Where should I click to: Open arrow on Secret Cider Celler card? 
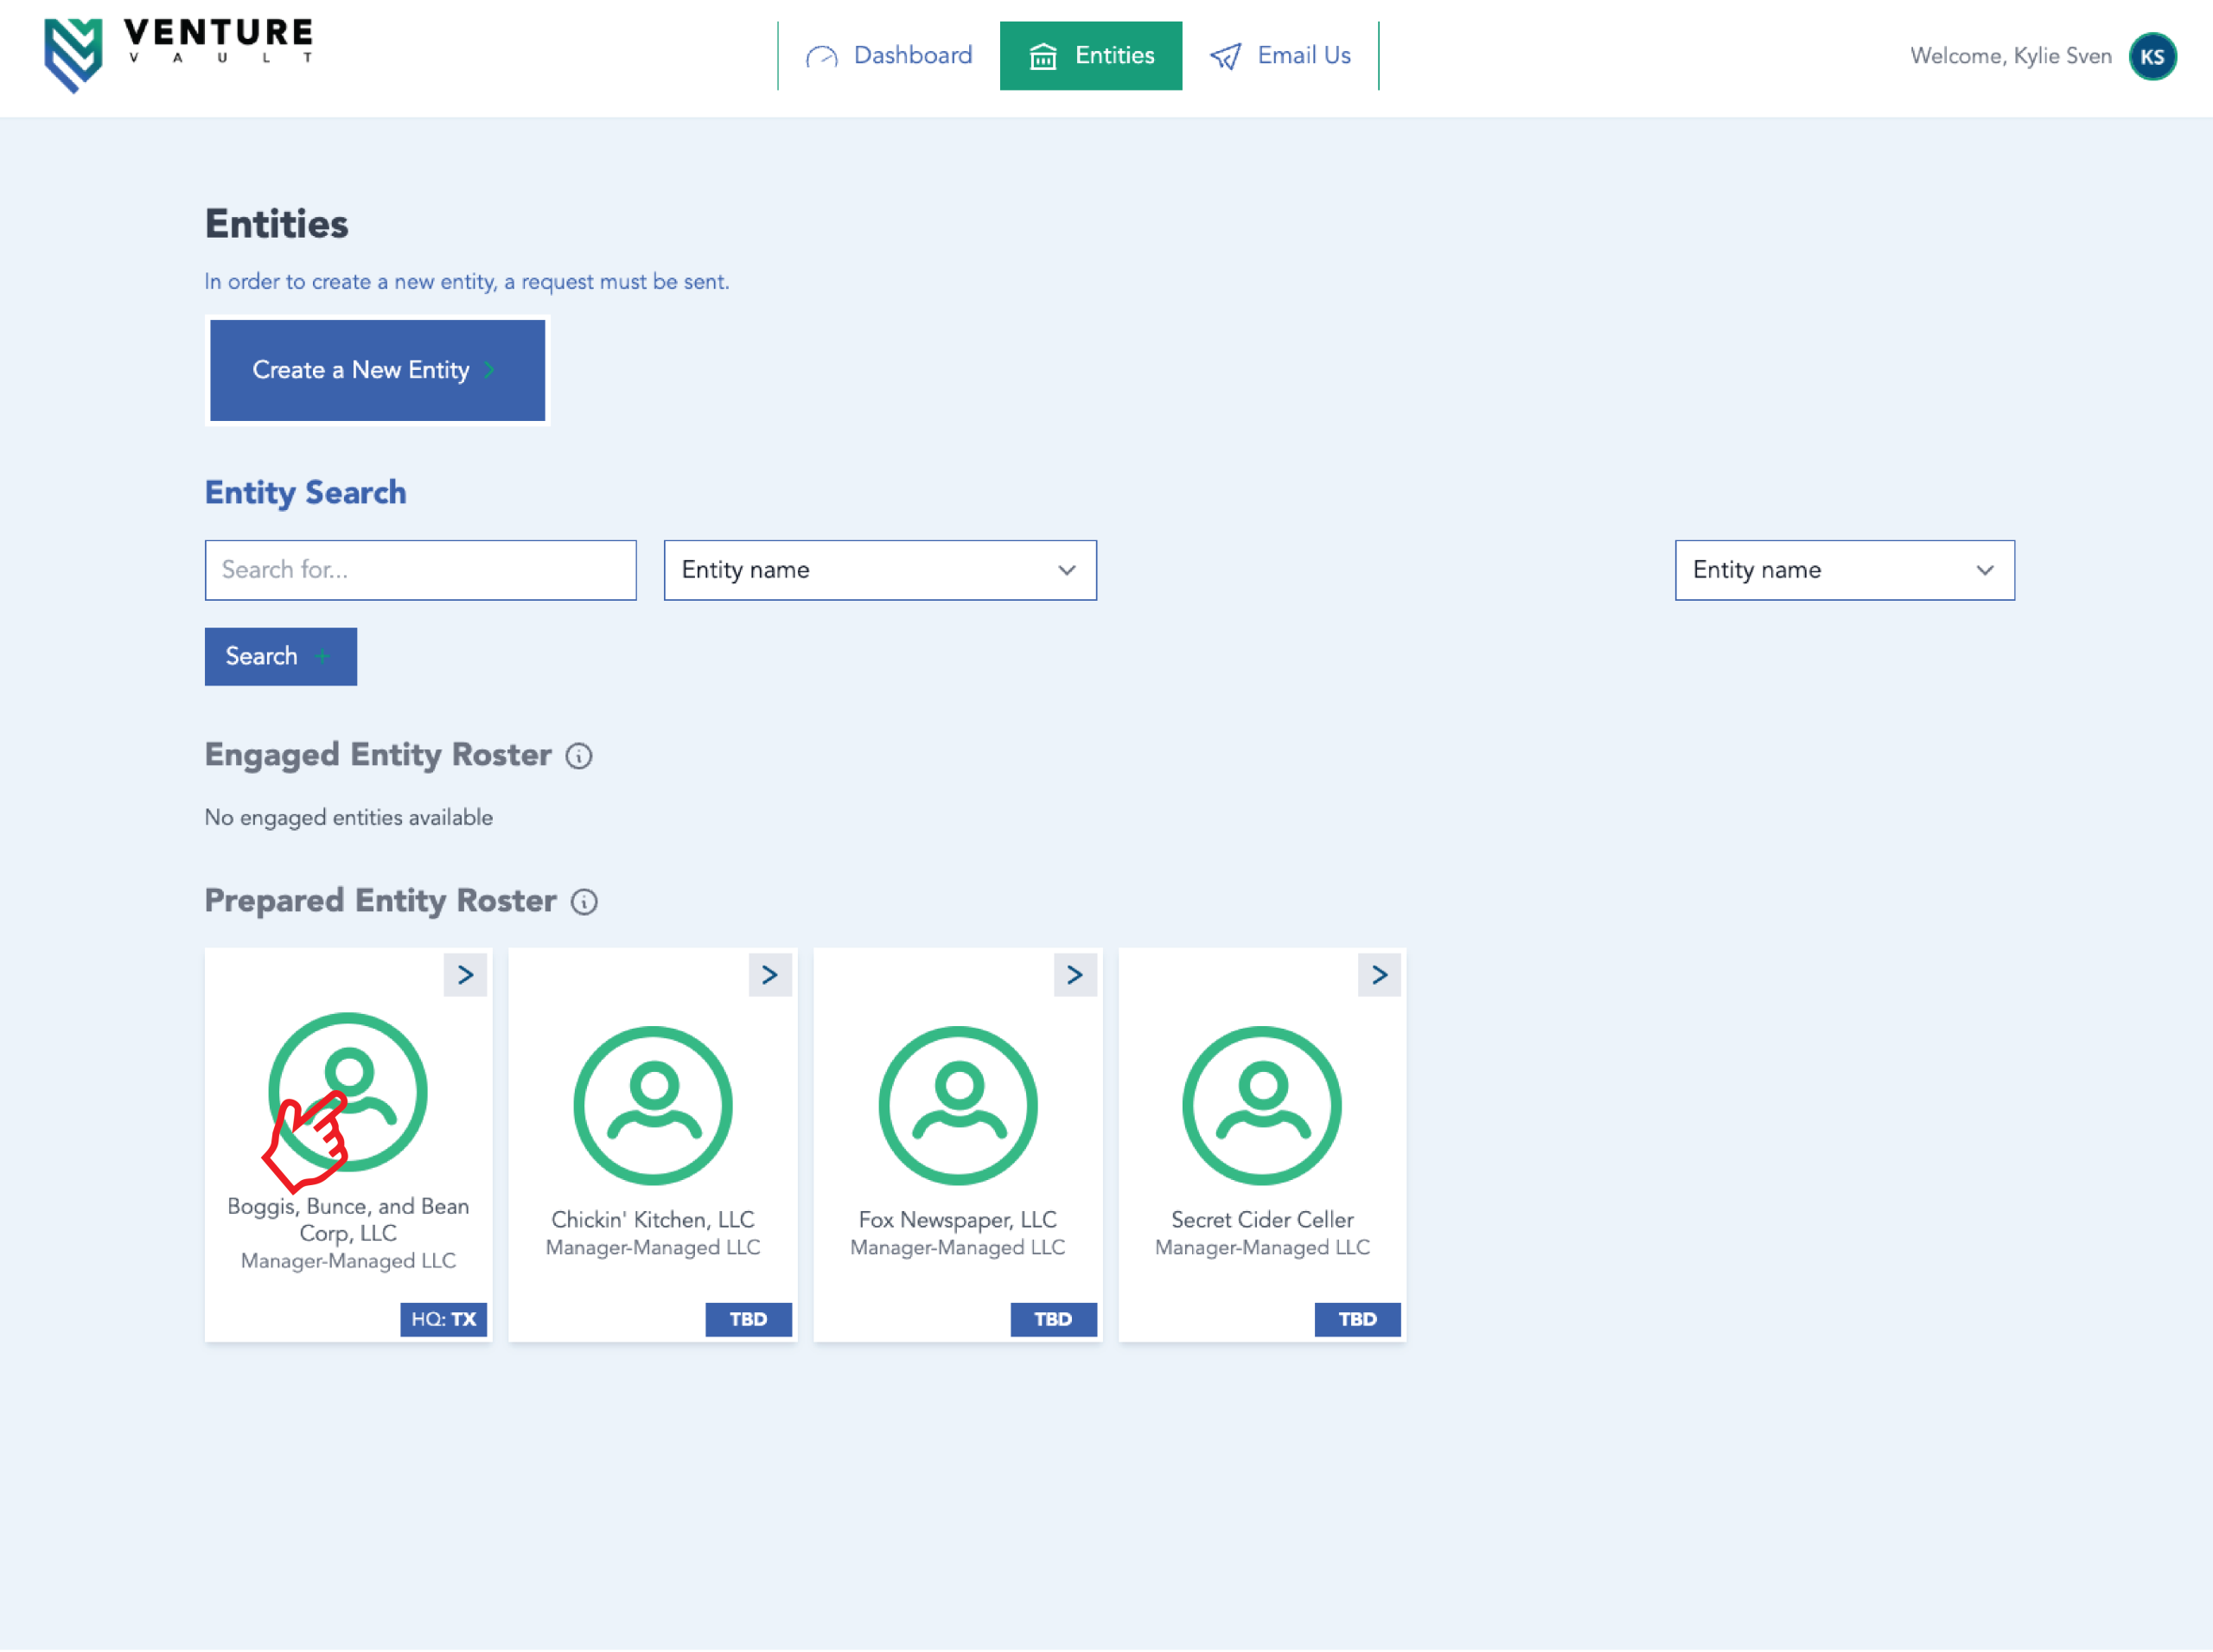click(x=1379, y=975)
